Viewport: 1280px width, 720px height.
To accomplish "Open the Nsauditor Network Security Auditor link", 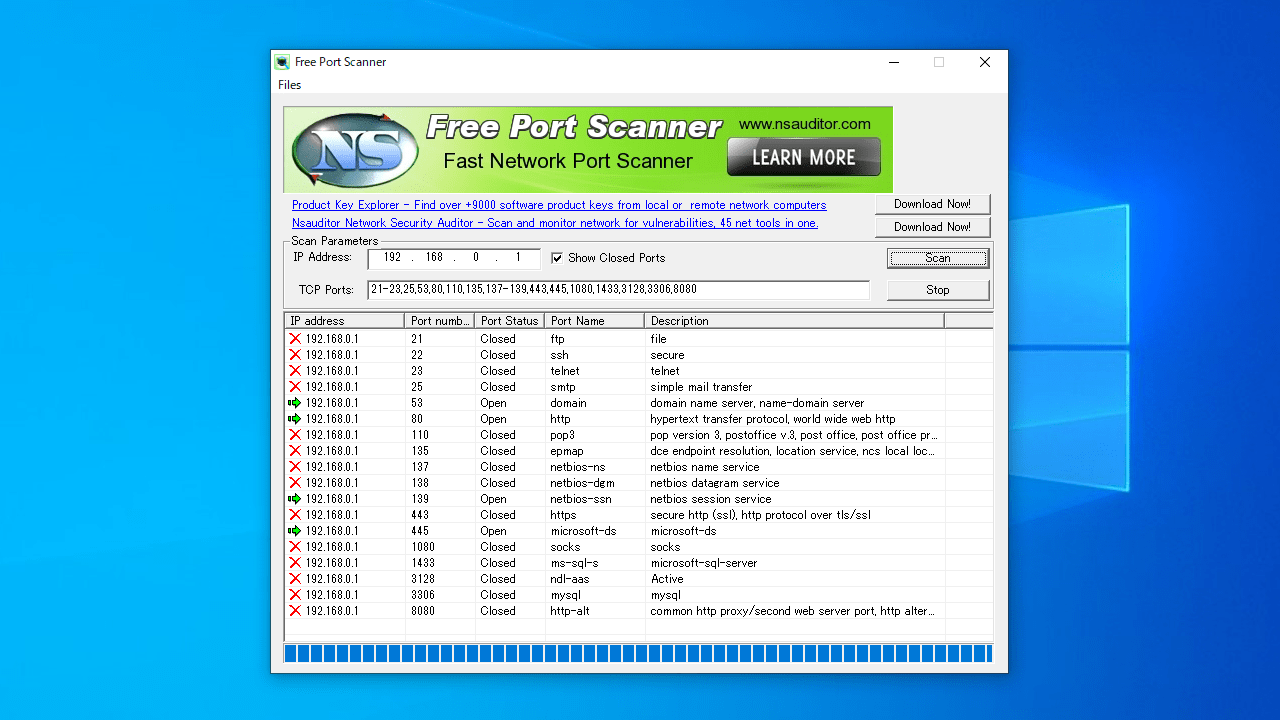I will [x=555, y=223].
